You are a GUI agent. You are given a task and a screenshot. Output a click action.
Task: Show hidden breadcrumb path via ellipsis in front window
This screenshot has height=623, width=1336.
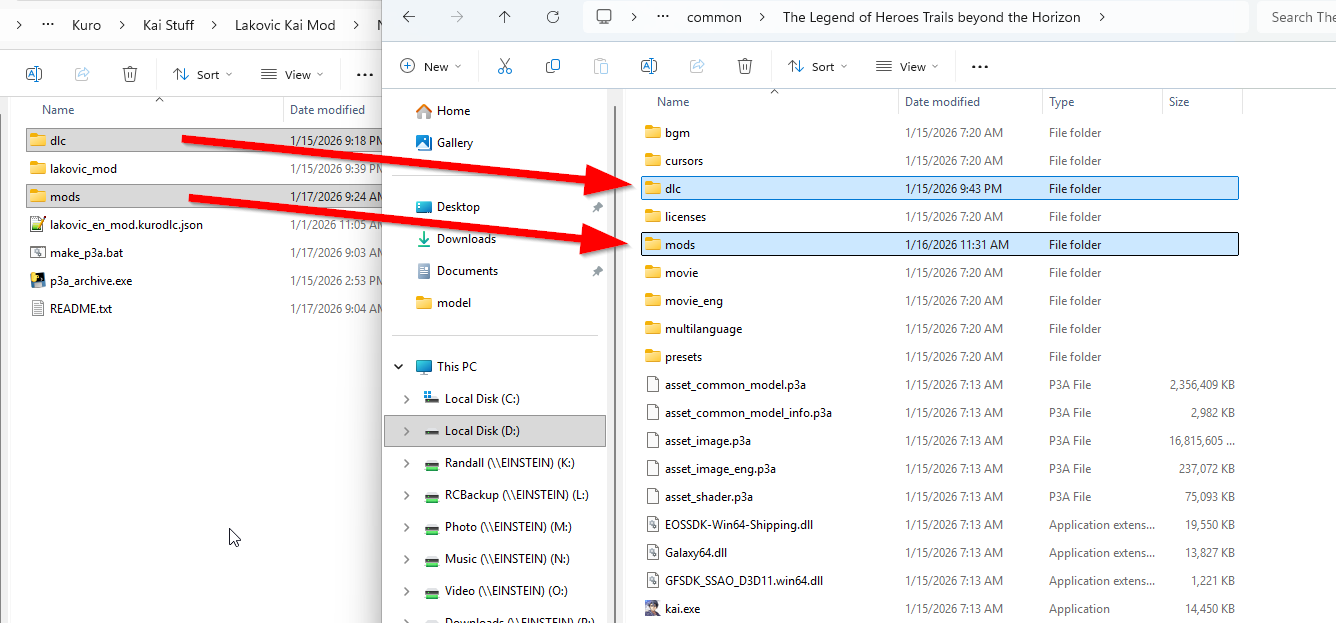[664, 17]
